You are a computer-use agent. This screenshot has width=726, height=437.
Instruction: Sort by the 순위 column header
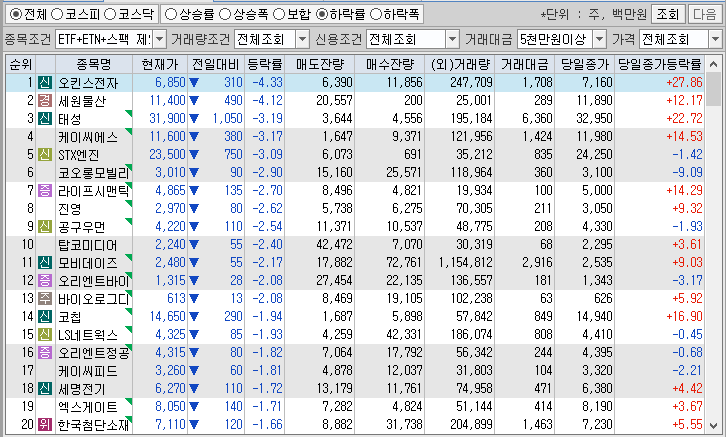coord(21,64)
